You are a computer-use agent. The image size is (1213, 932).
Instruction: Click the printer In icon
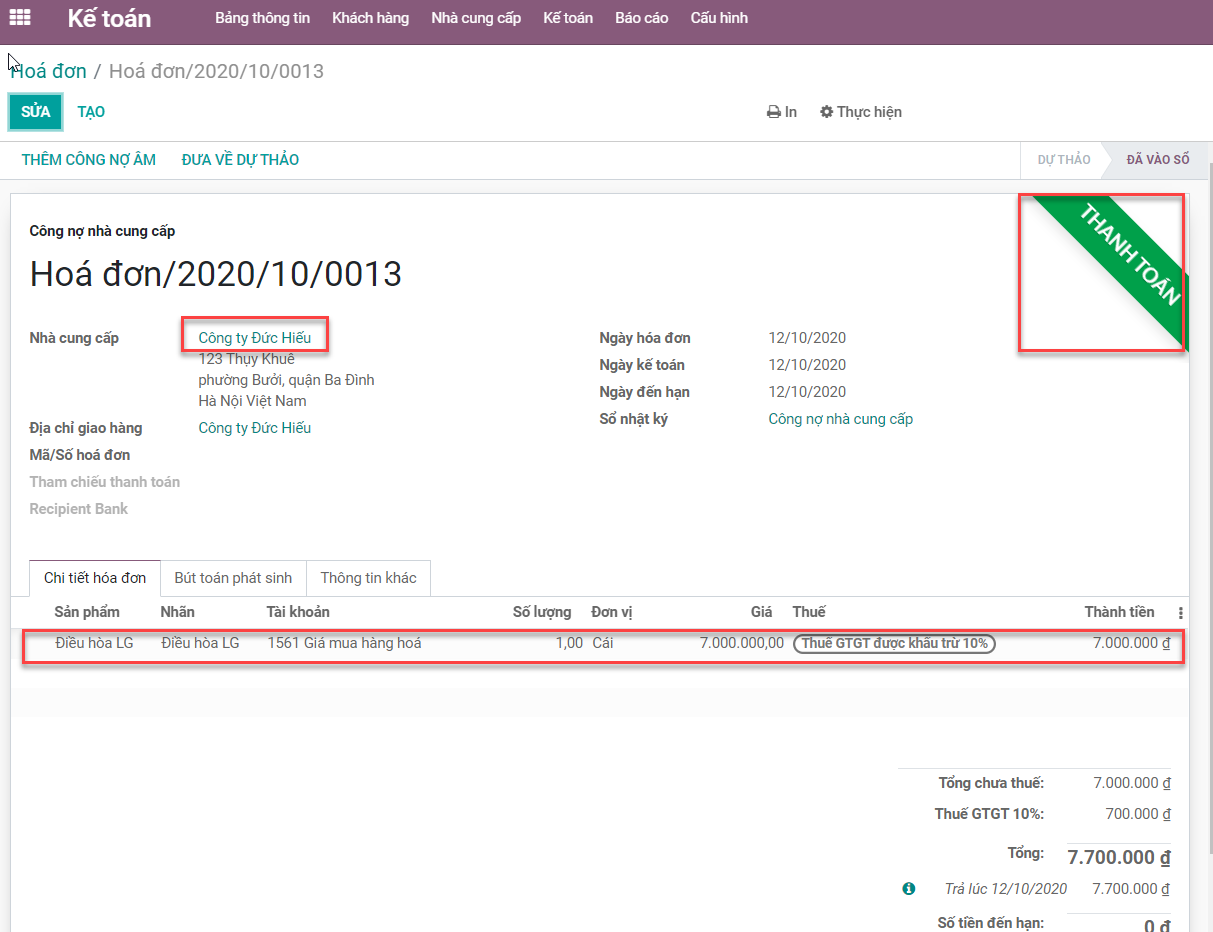[773, 112]
